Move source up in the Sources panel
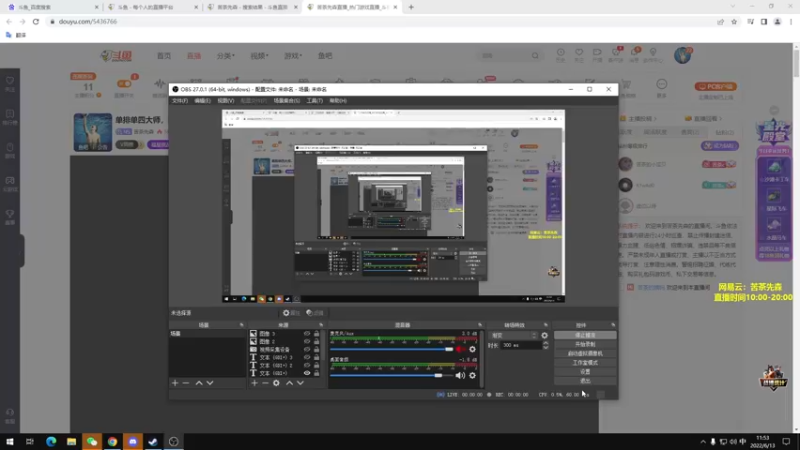The image size is (800, 450). point(289,383)
